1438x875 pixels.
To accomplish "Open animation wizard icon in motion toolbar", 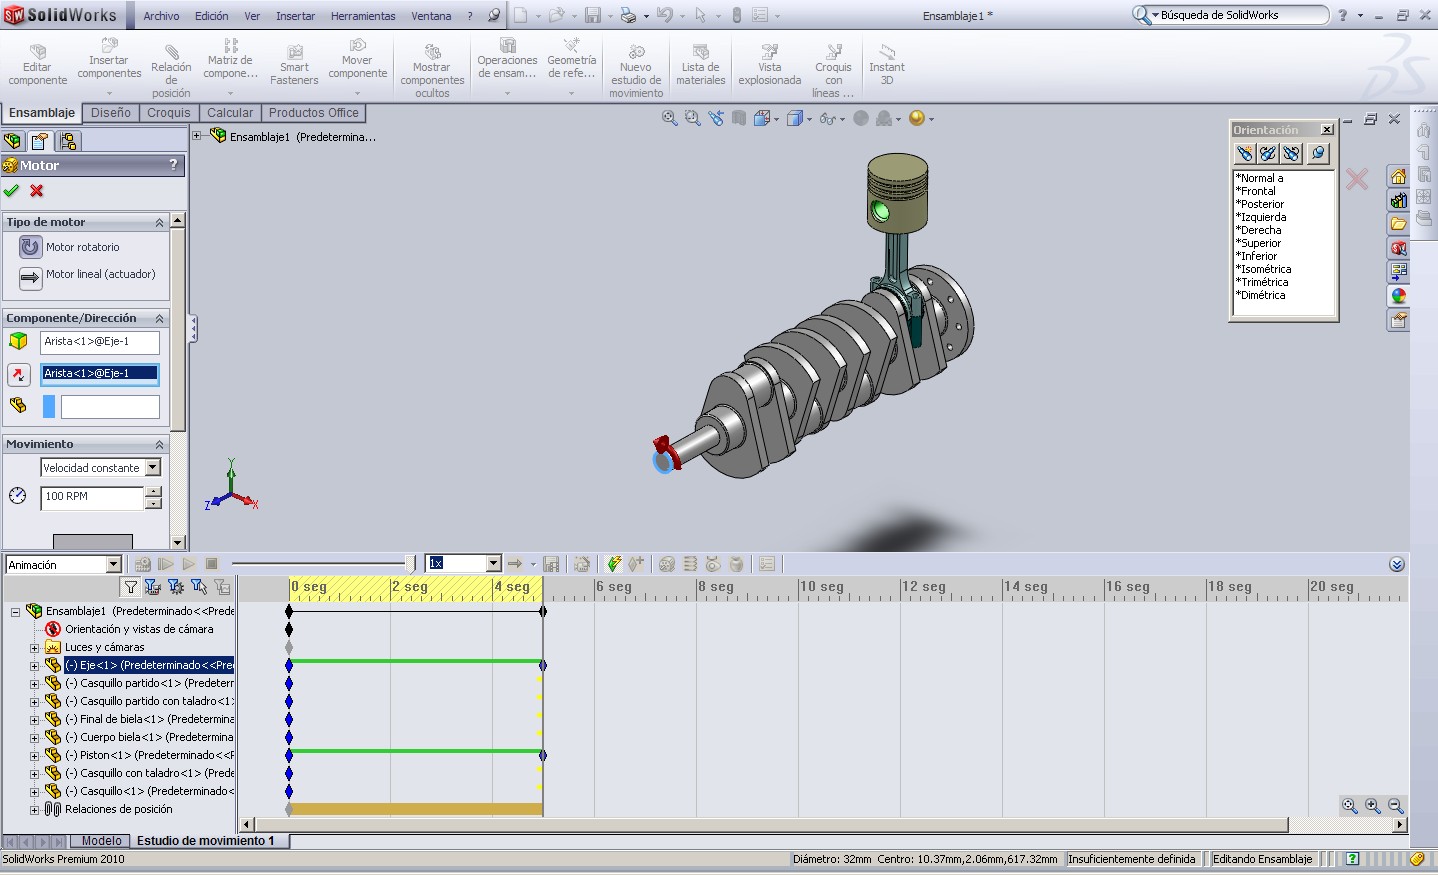I will [x=582, y=564].
